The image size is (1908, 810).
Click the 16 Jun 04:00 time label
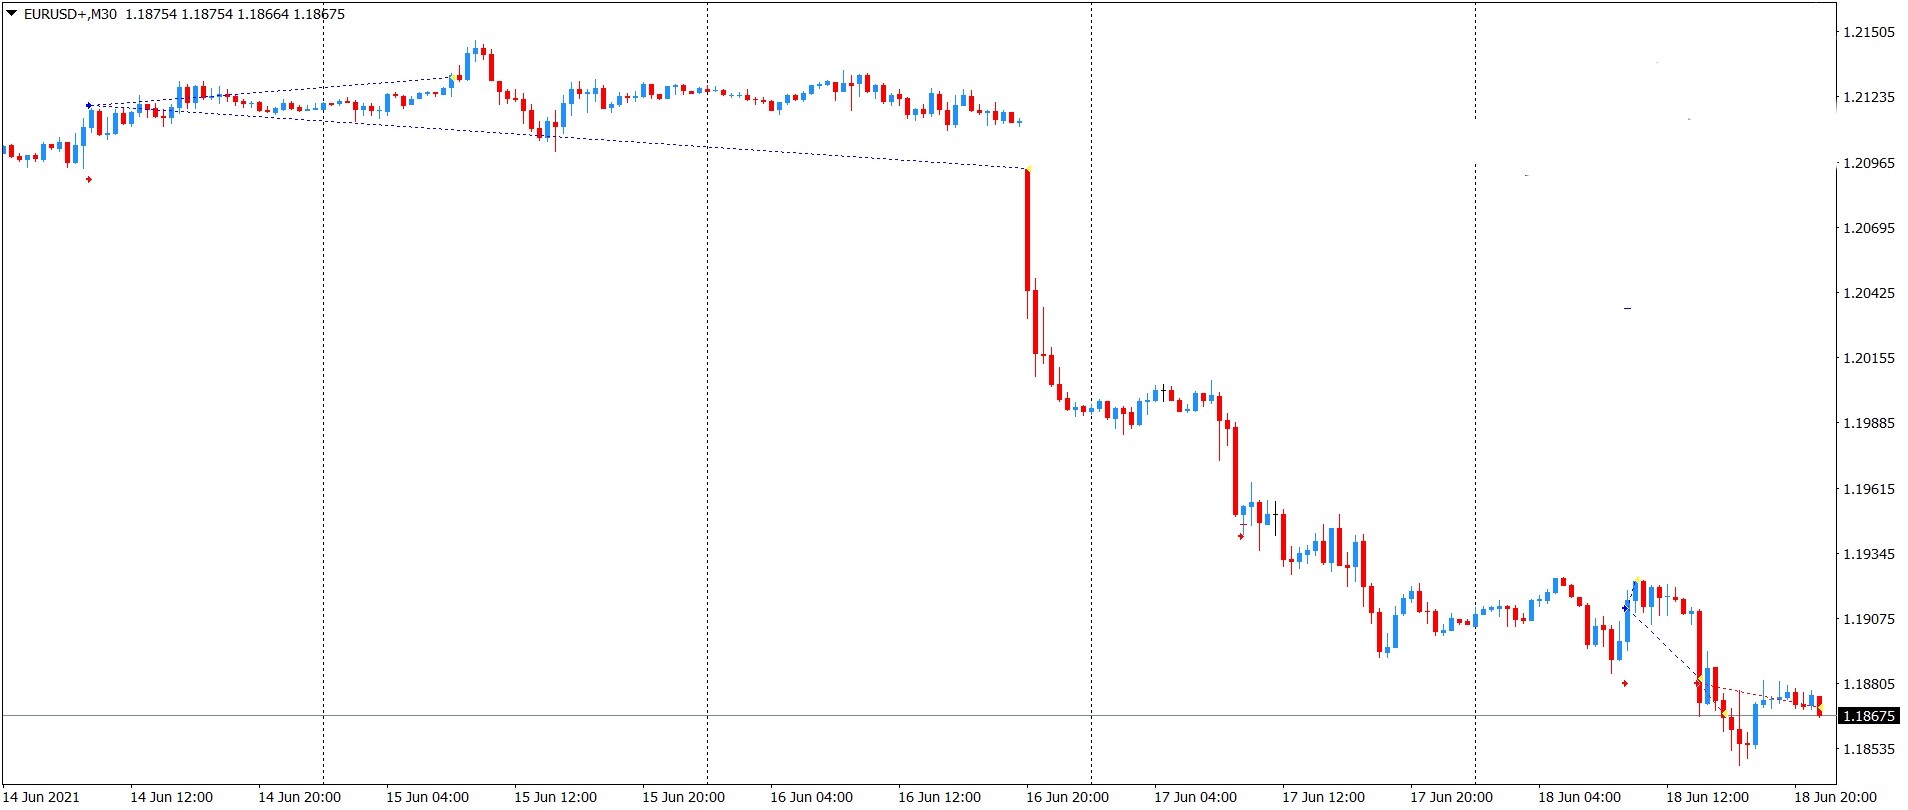pos(811,797)
